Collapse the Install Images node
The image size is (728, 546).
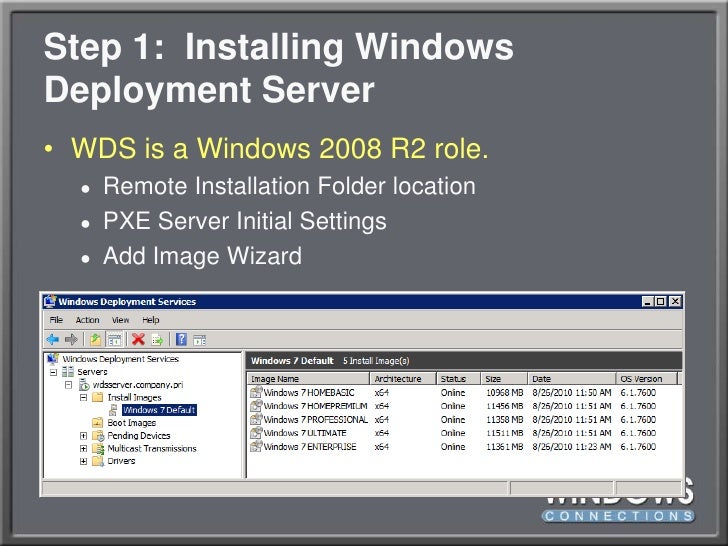click(x=84, y=397)
